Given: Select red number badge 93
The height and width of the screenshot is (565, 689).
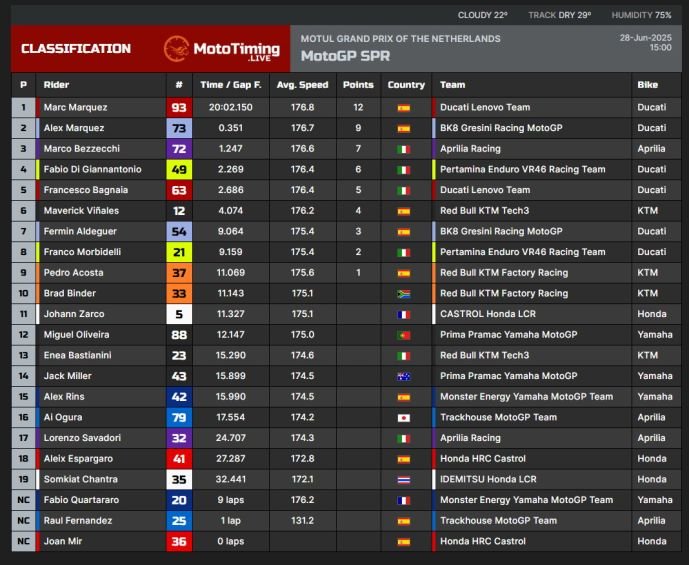Looking at the screenshot, I should point(179,108).
